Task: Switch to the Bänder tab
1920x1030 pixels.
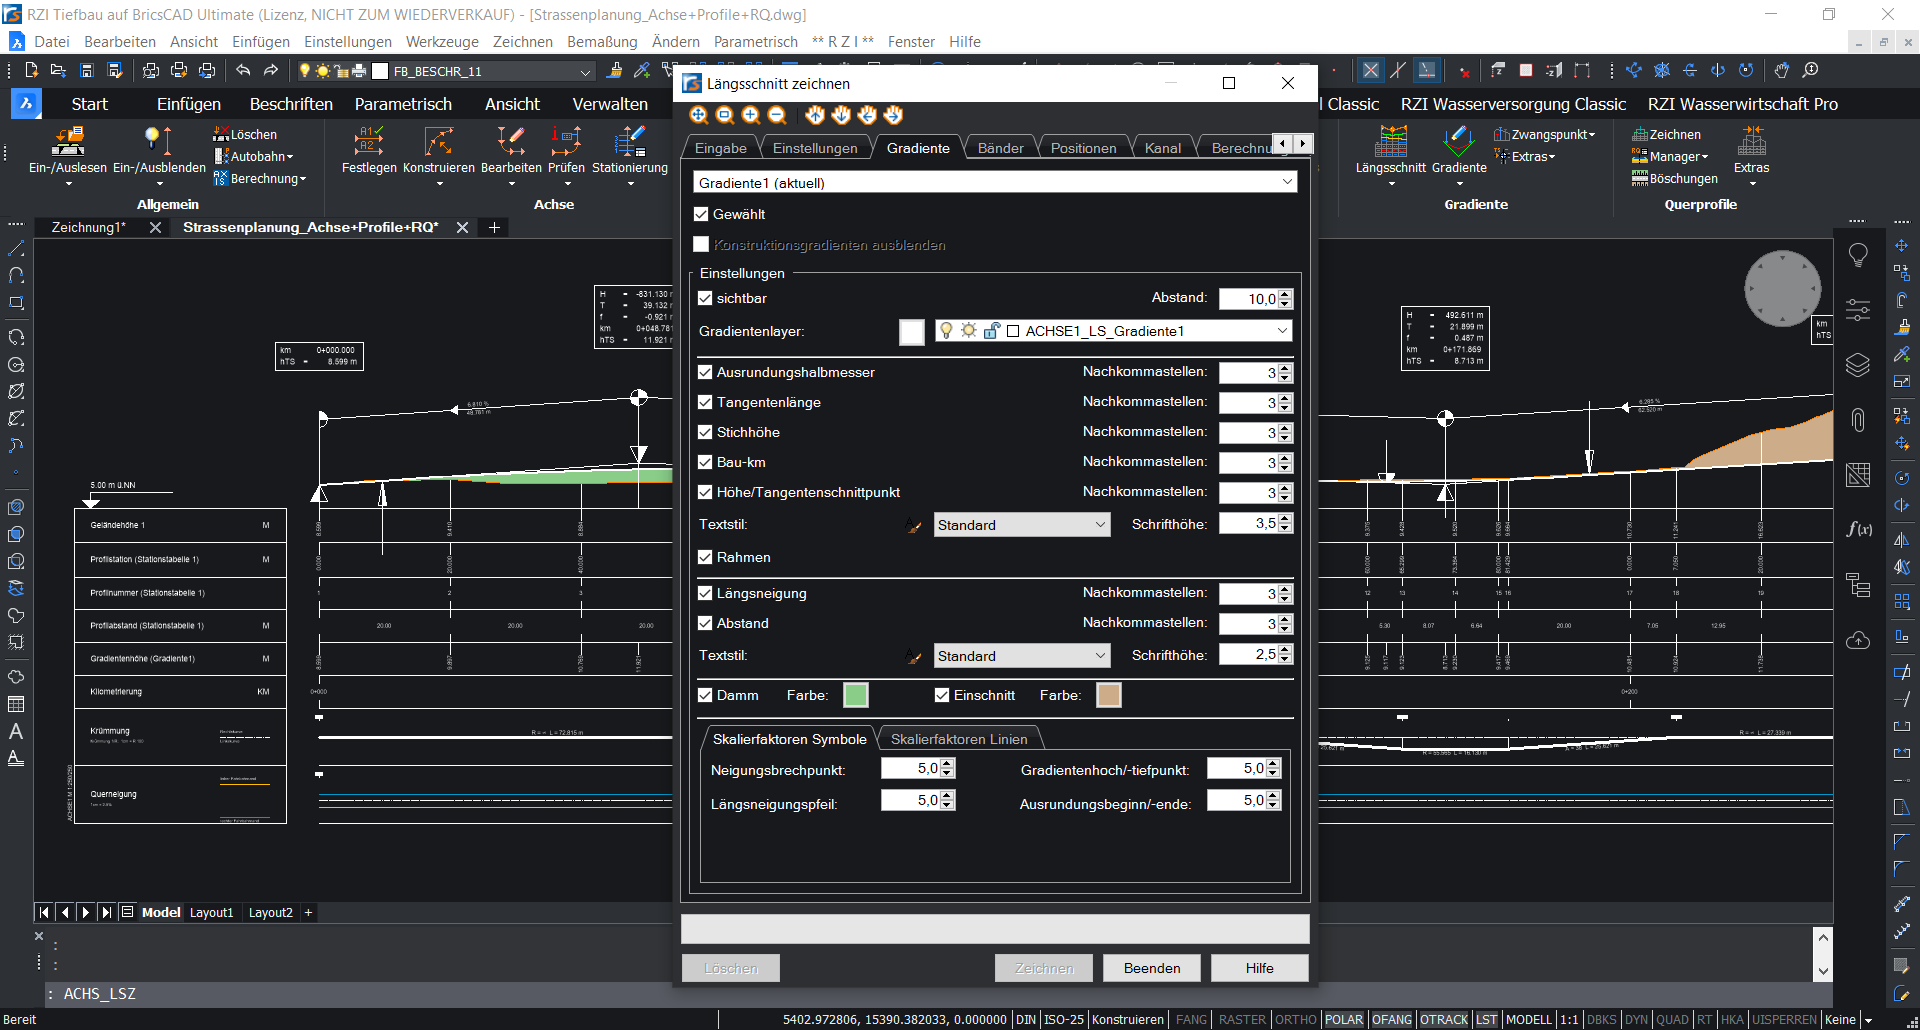Action: [x=1000, y=148]
